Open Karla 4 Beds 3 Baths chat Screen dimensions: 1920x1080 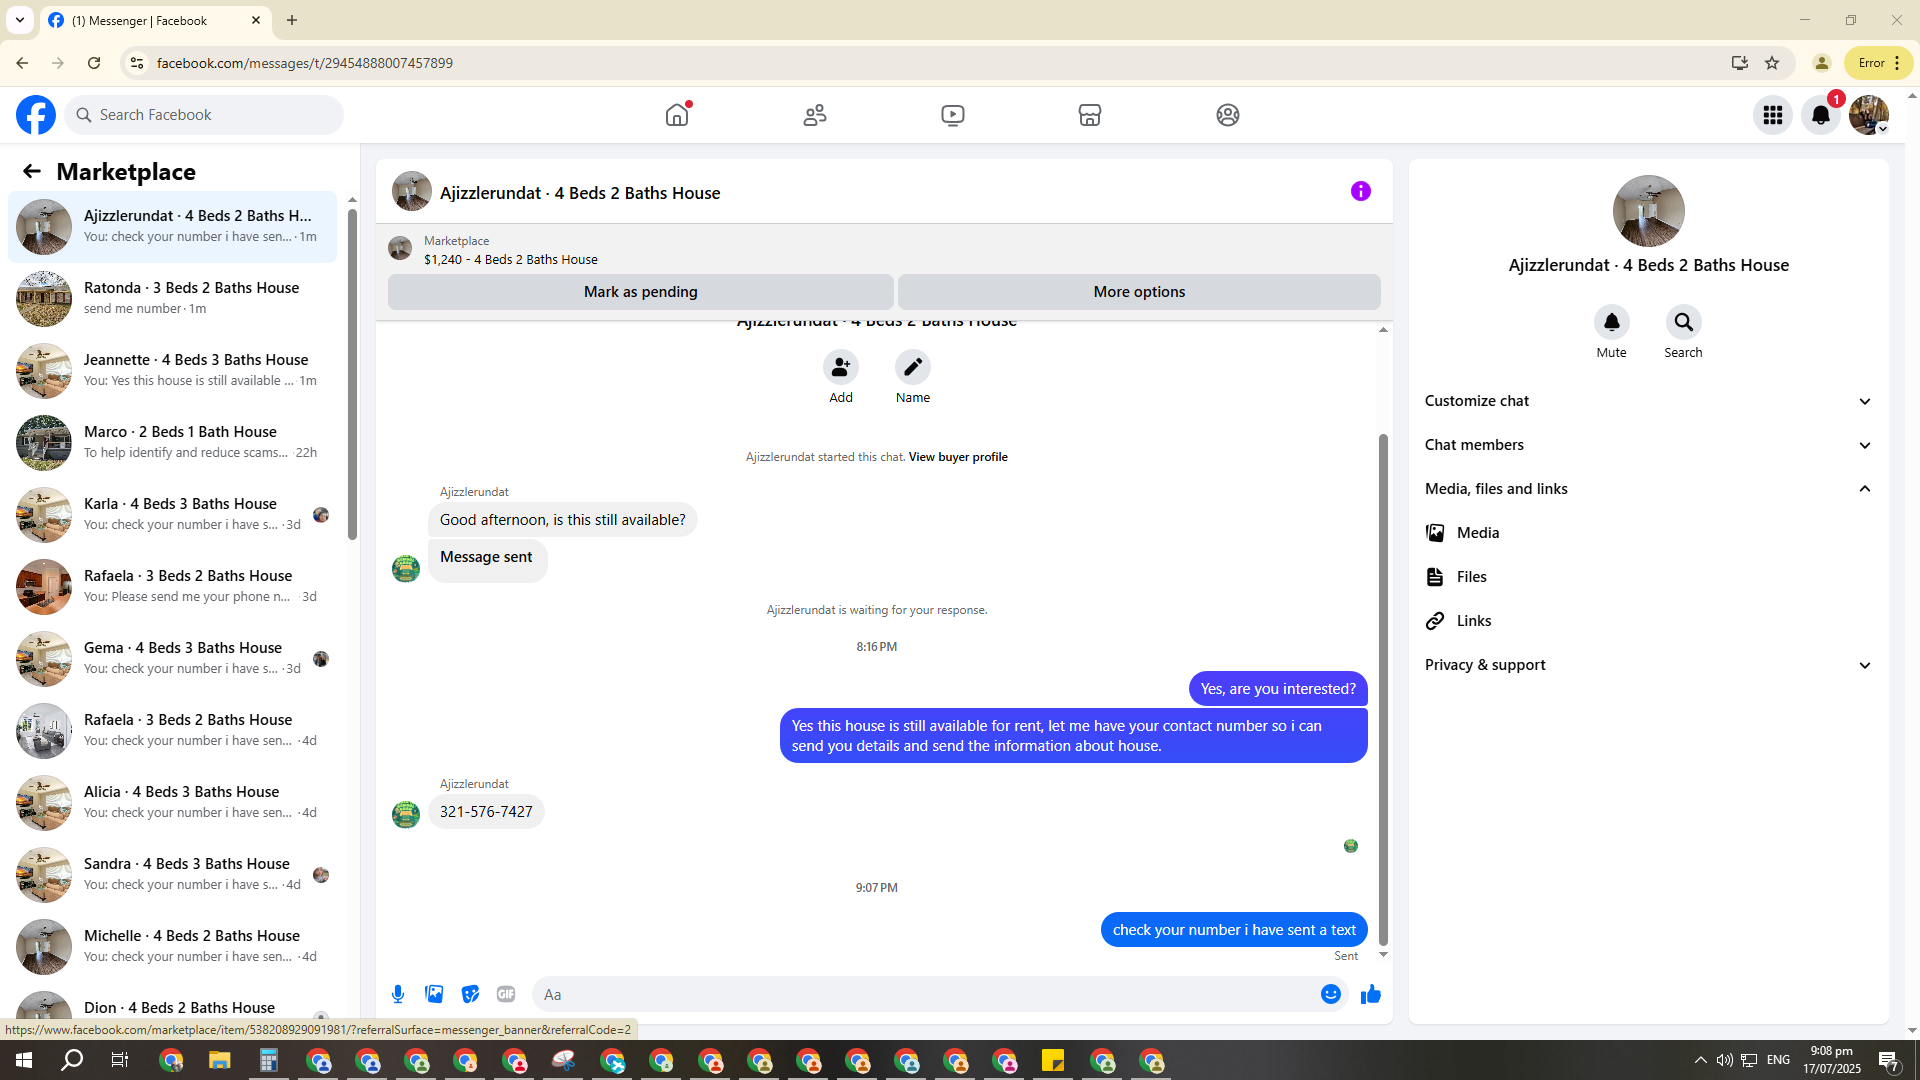coord(172,514)
